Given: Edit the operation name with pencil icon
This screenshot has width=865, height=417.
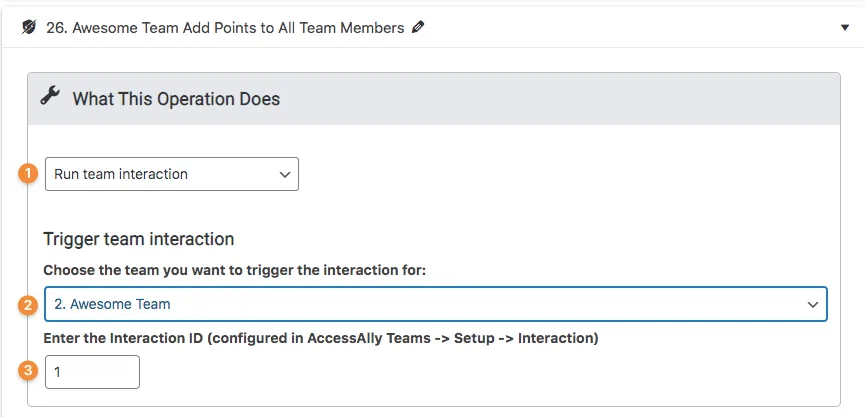Looking at the screenshot, I should [418, 26].
